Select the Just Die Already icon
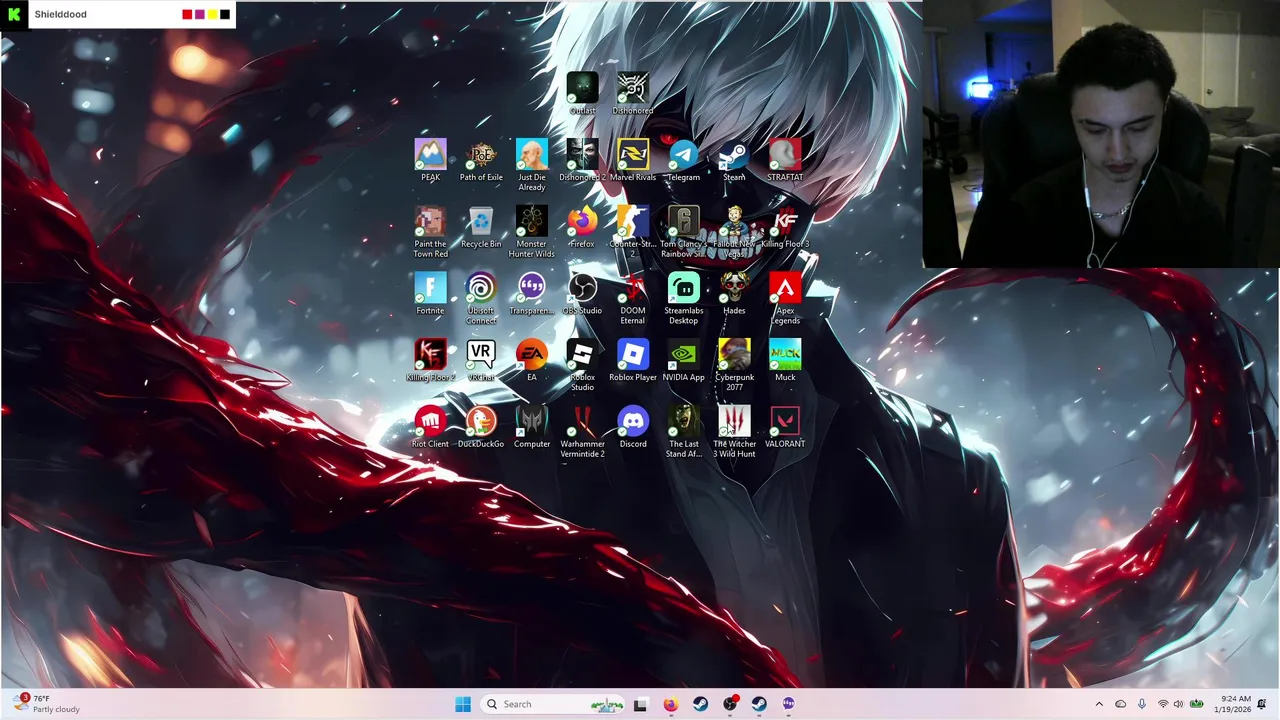The width and height of the screenshot is (1280, 720). pyautogui.click(x=532, y=165)
